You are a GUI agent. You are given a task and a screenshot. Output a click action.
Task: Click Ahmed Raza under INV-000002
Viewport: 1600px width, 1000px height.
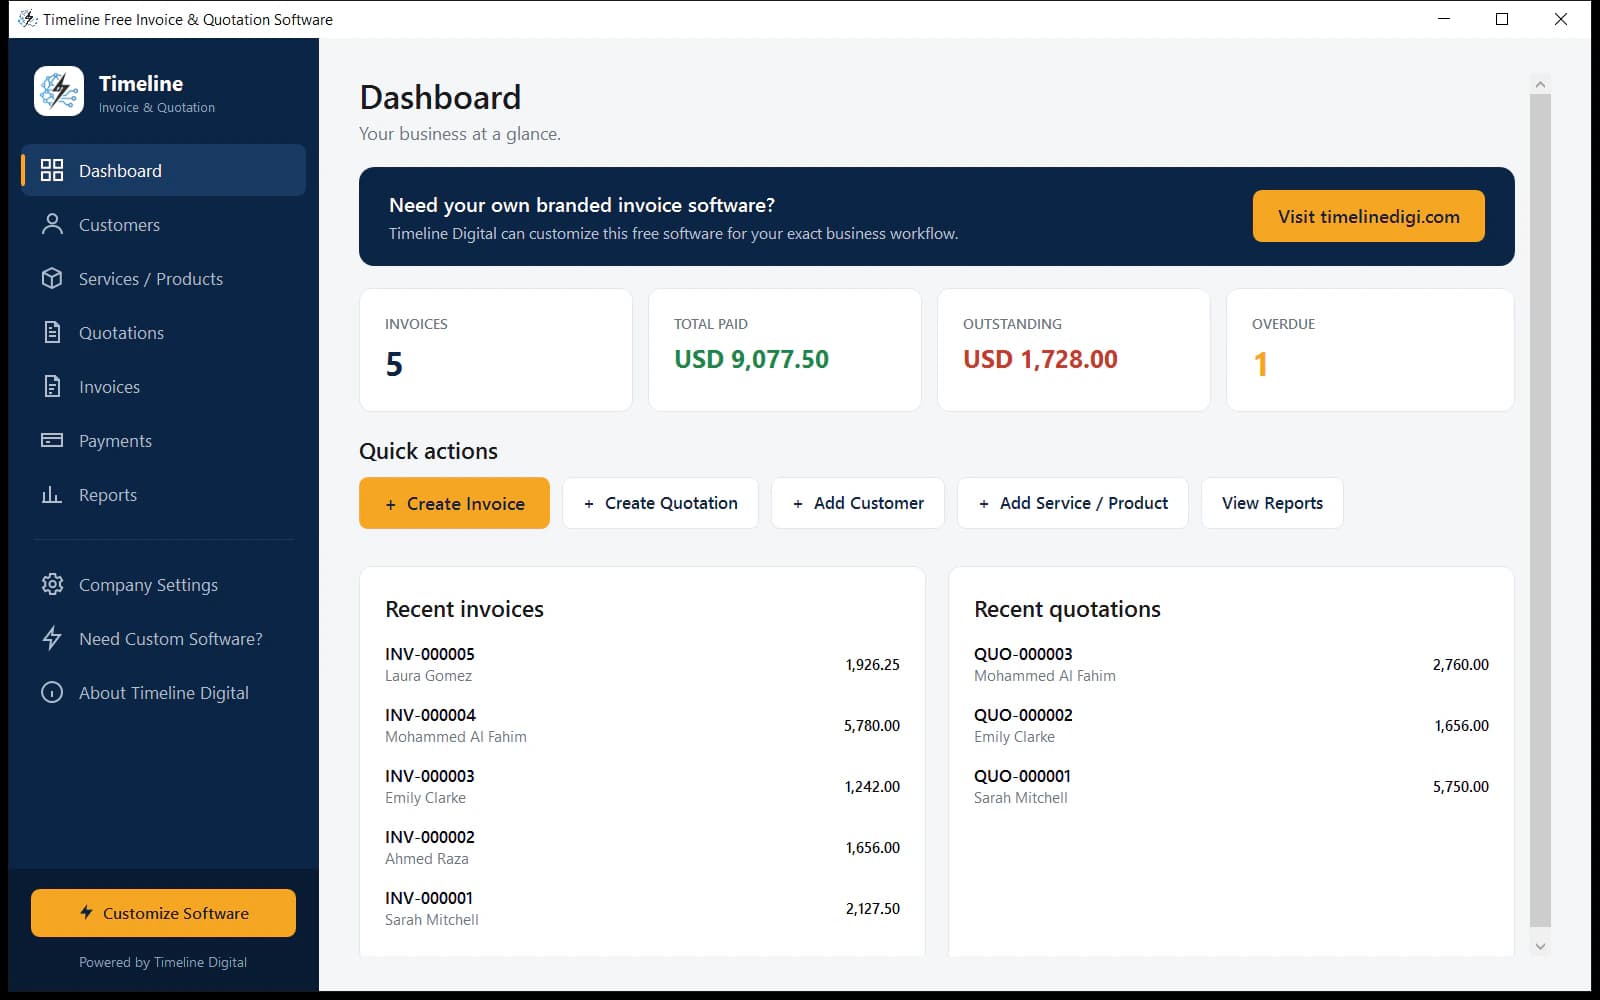pyautogui.click(x=427, y=859)
